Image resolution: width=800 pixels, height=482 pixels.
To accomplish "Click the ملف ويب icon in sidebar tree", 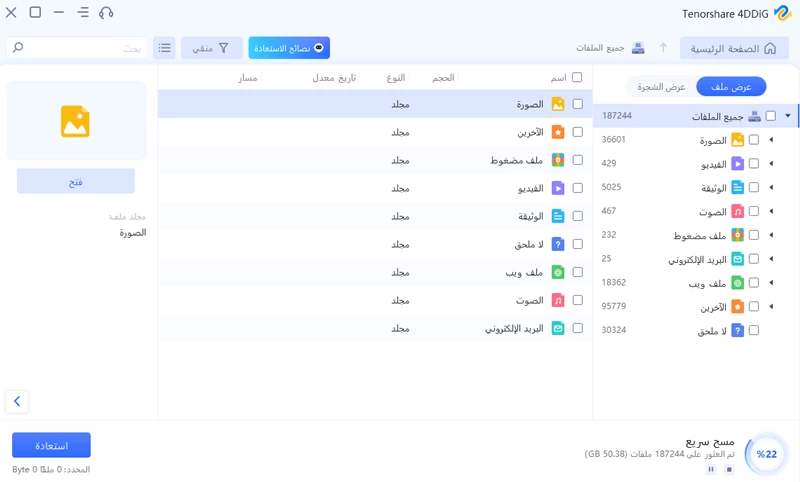I will [738, 283].
